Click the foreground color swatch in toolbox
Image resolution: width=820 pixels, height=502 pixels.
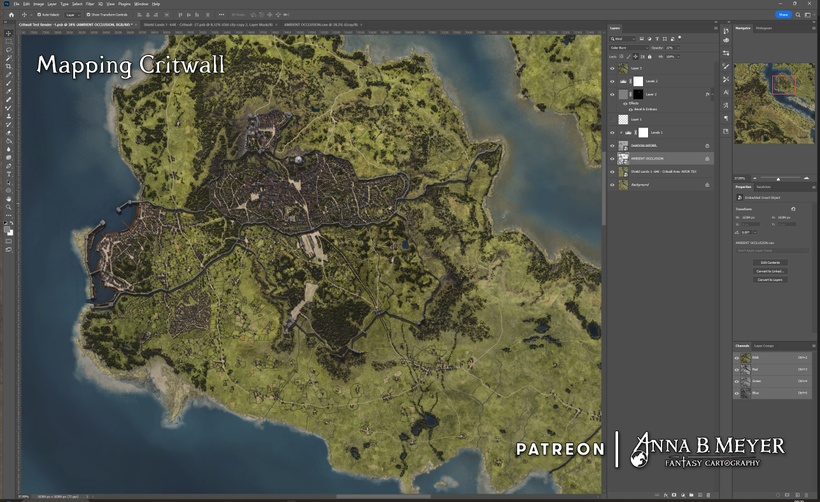point(7,230)
